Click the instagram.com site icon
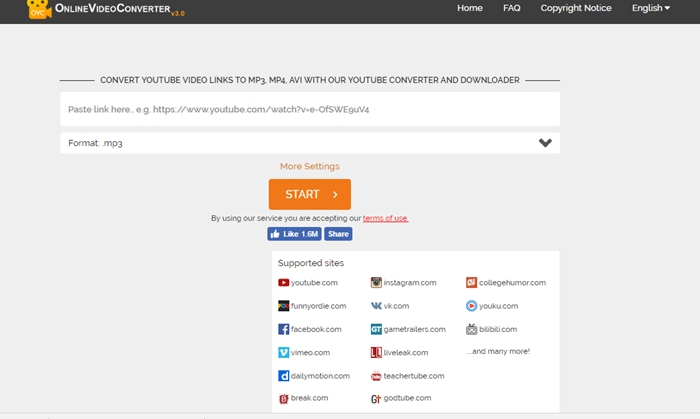The height and width of the screenshot is (419, 700). (376, 282)
